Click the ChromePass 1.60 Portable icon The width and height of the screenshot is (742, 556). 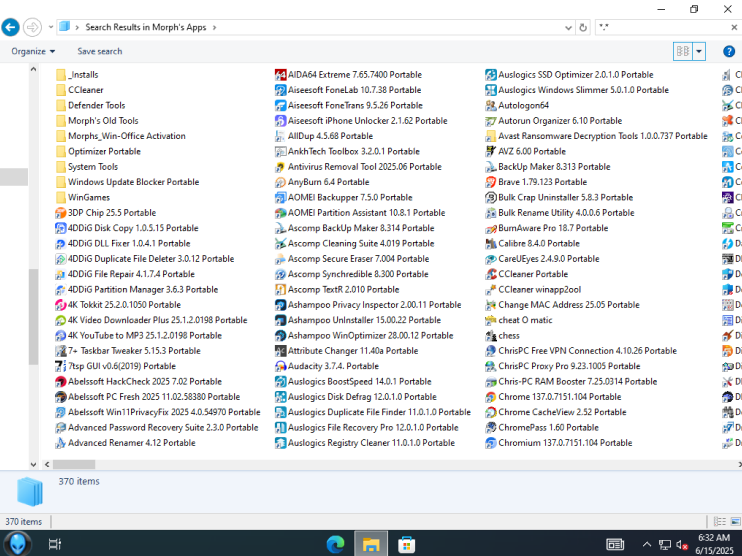(x=491, y=428)
